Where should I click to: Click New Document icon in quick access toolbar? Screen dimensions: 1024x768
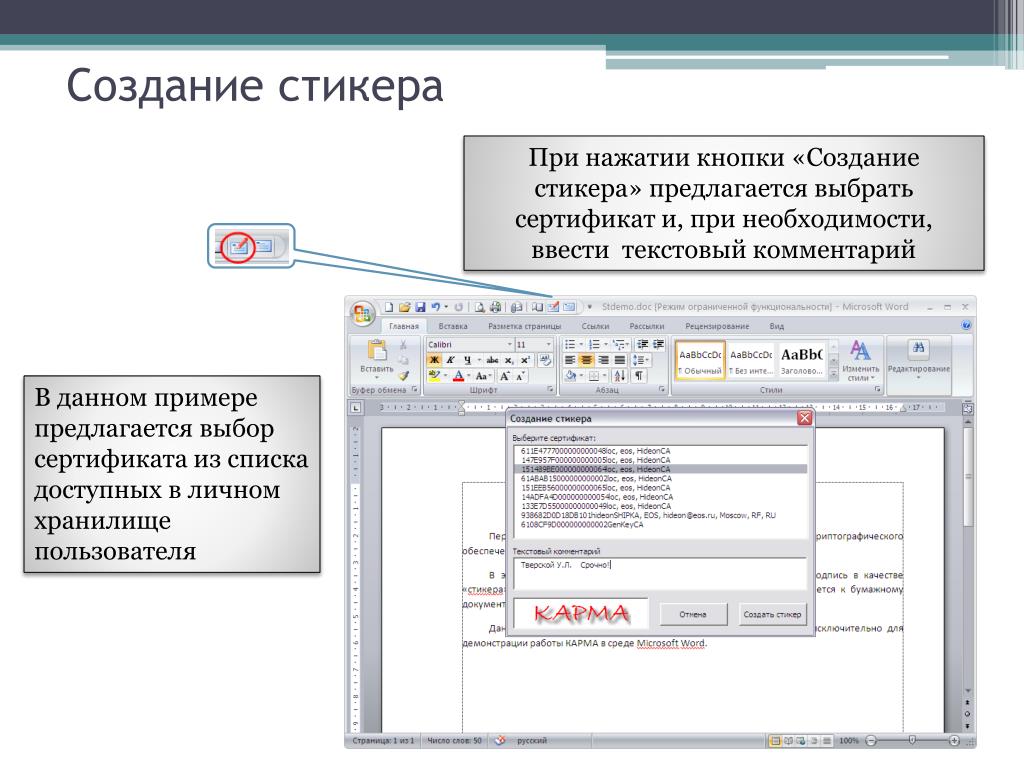click(x=389, y=307)
